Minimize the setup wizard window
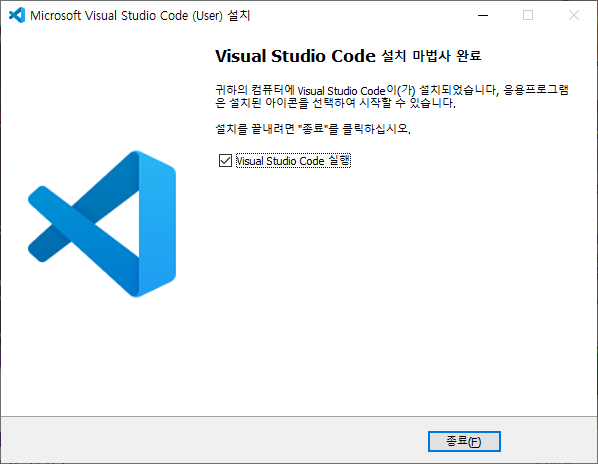 tap(483, 15)
